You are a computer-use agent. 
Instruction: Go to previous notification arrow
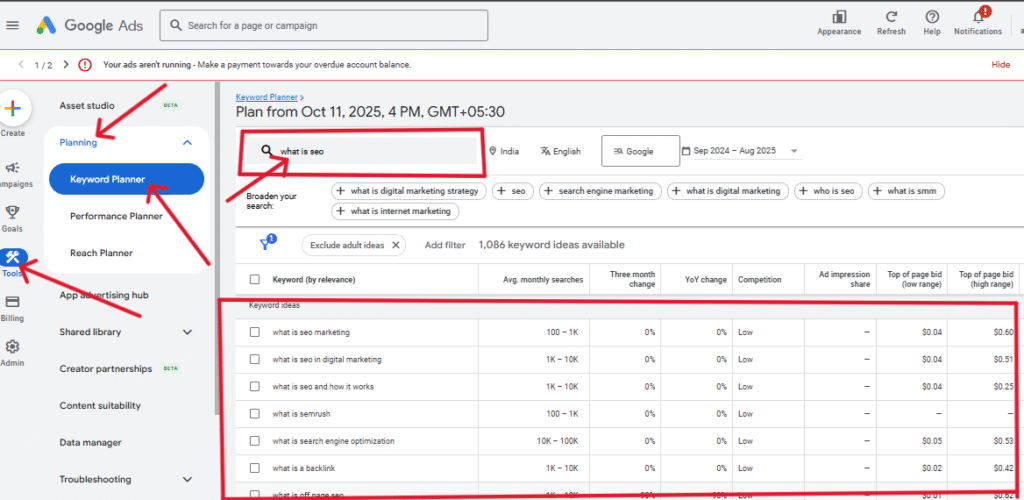coord(21,65)
